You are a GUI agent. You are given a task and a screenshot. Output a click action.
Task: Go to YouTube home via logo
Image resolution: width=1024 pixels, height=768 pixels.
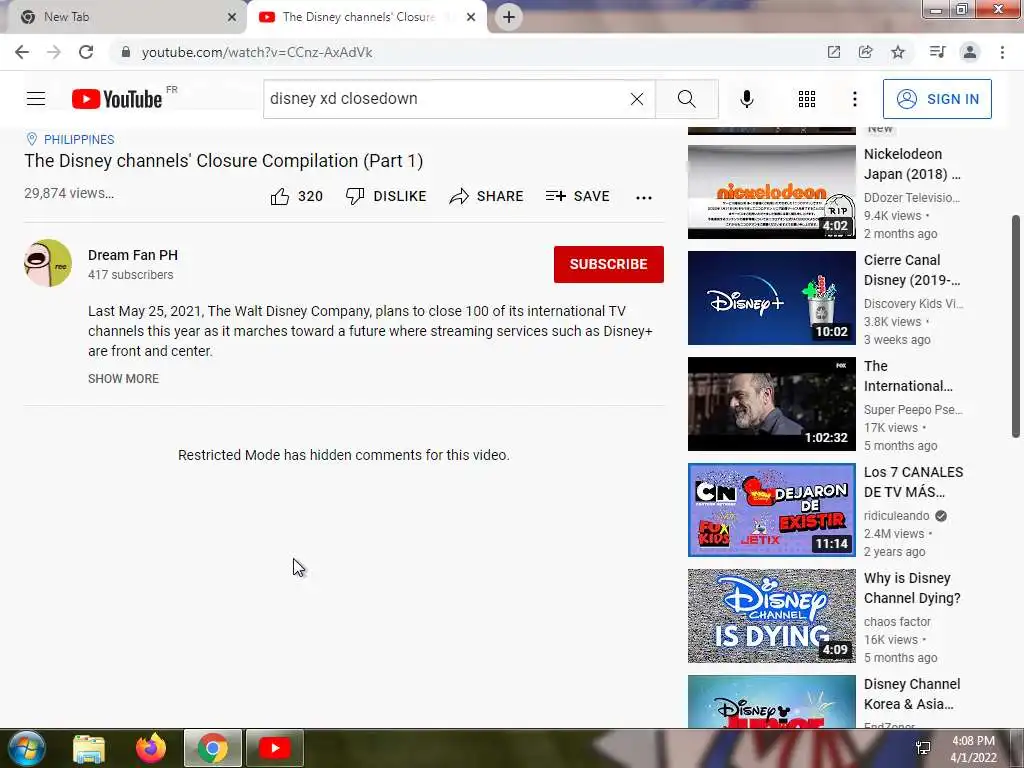(117, 99)
